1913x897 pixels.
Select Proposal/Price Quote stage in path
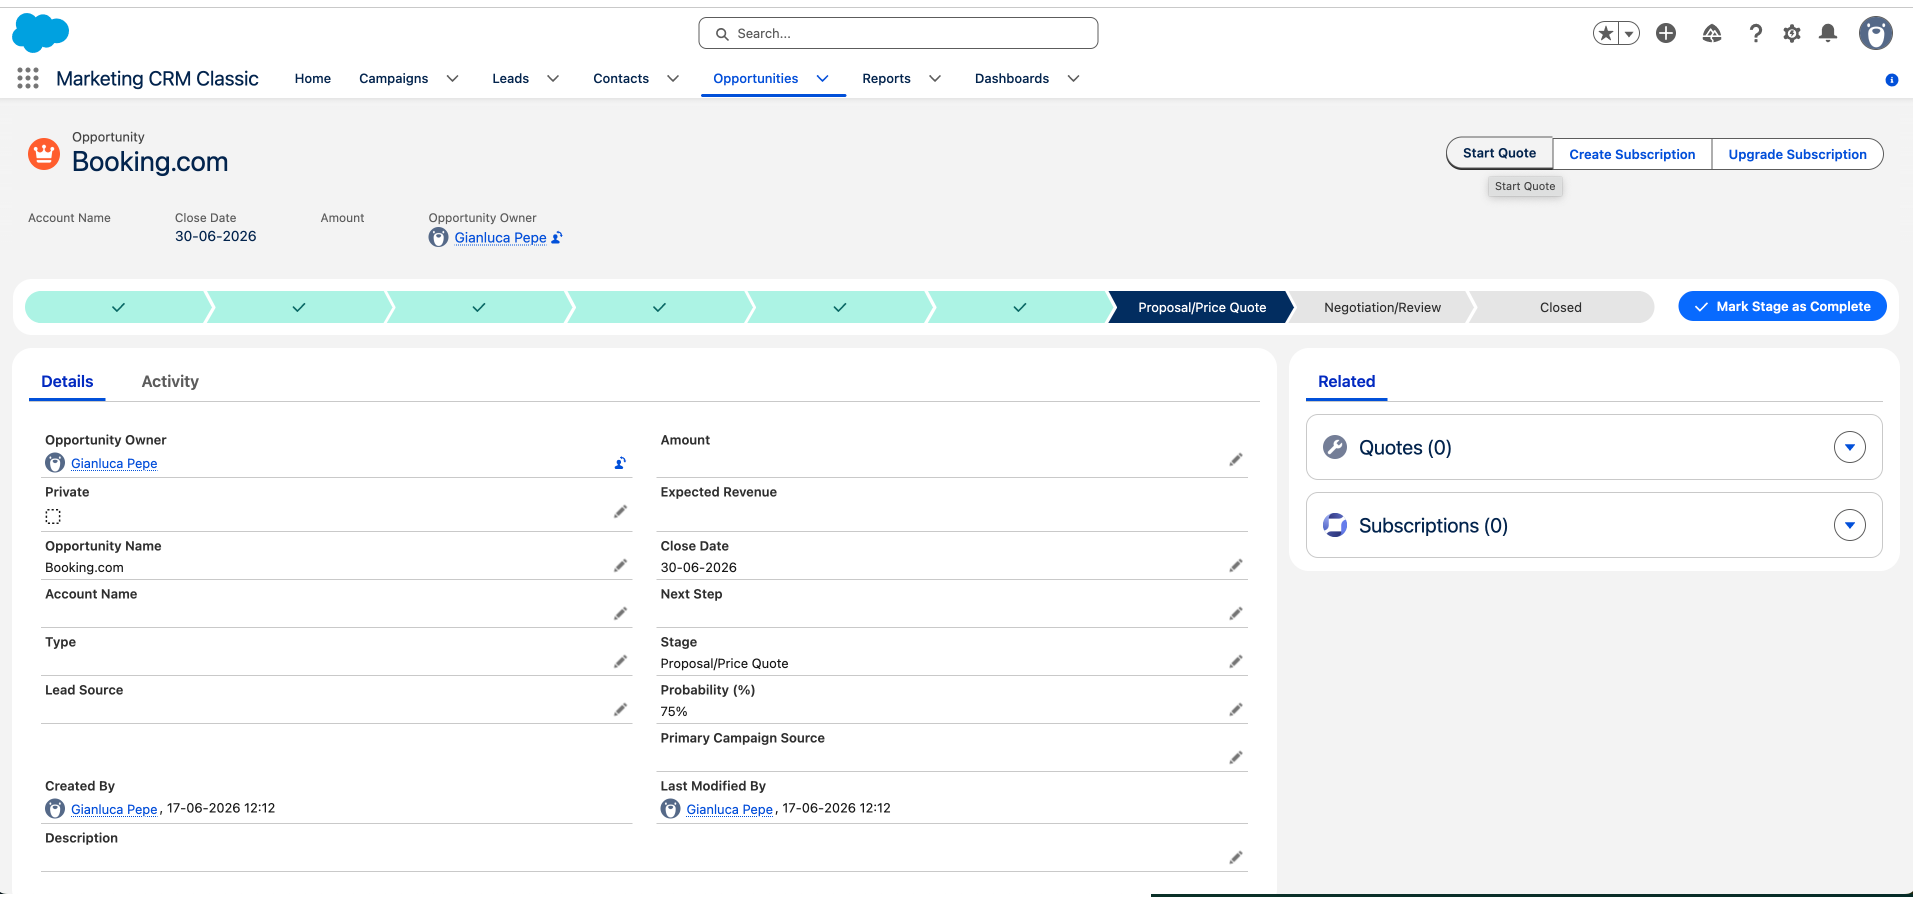pos(1201,307)
